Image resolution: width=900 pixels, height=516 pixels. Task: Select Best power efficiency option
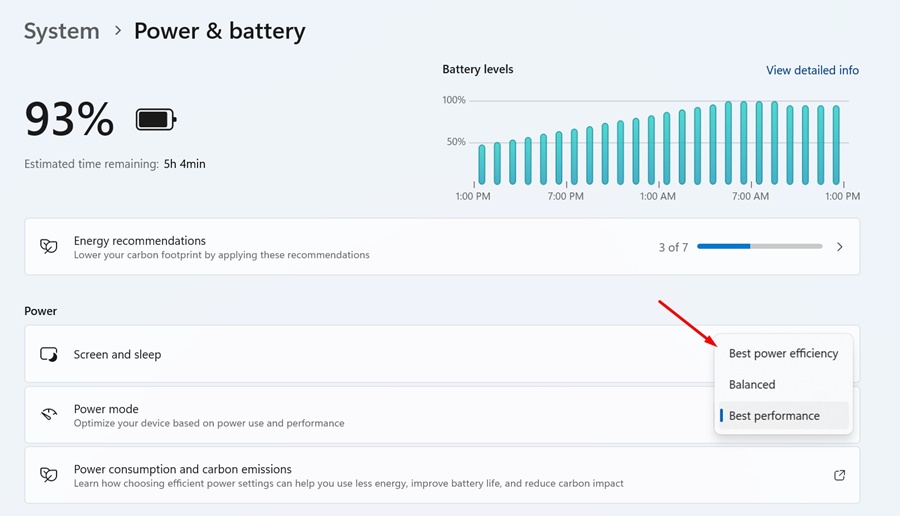click(783, 354)
